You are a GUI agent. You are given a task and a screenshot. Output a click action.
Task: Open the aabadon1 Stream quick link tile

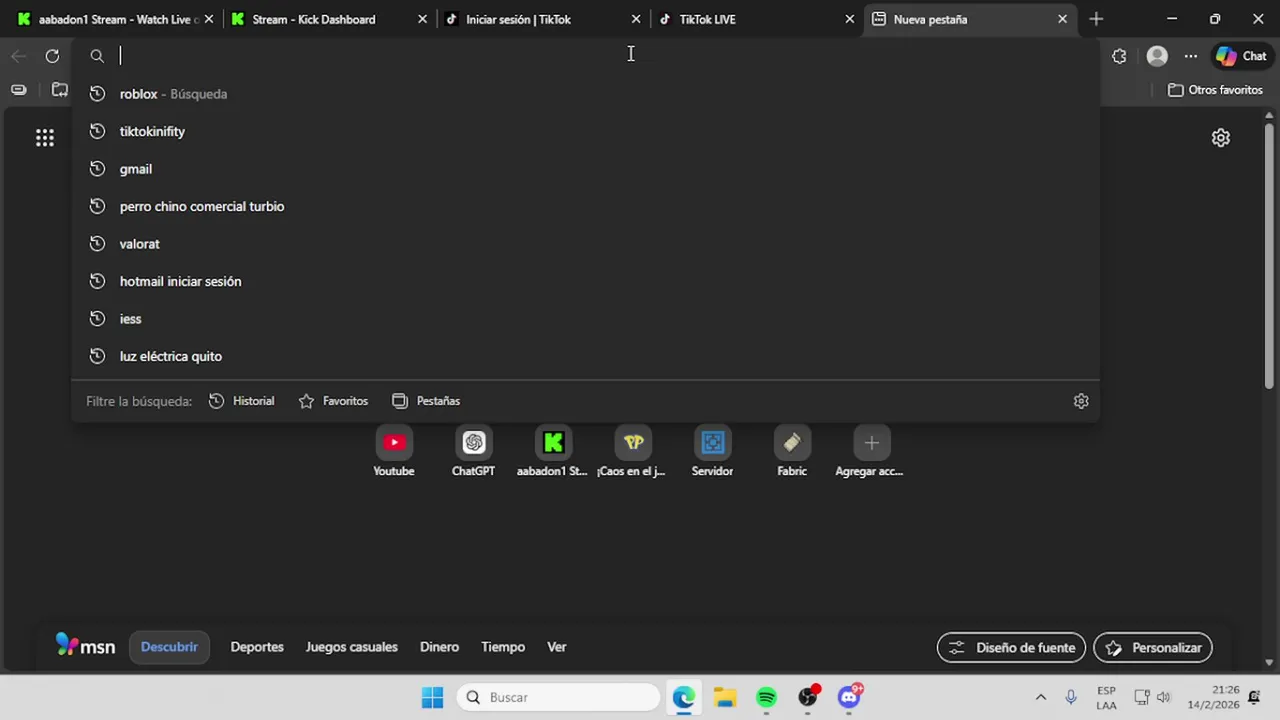click(553, 452)
